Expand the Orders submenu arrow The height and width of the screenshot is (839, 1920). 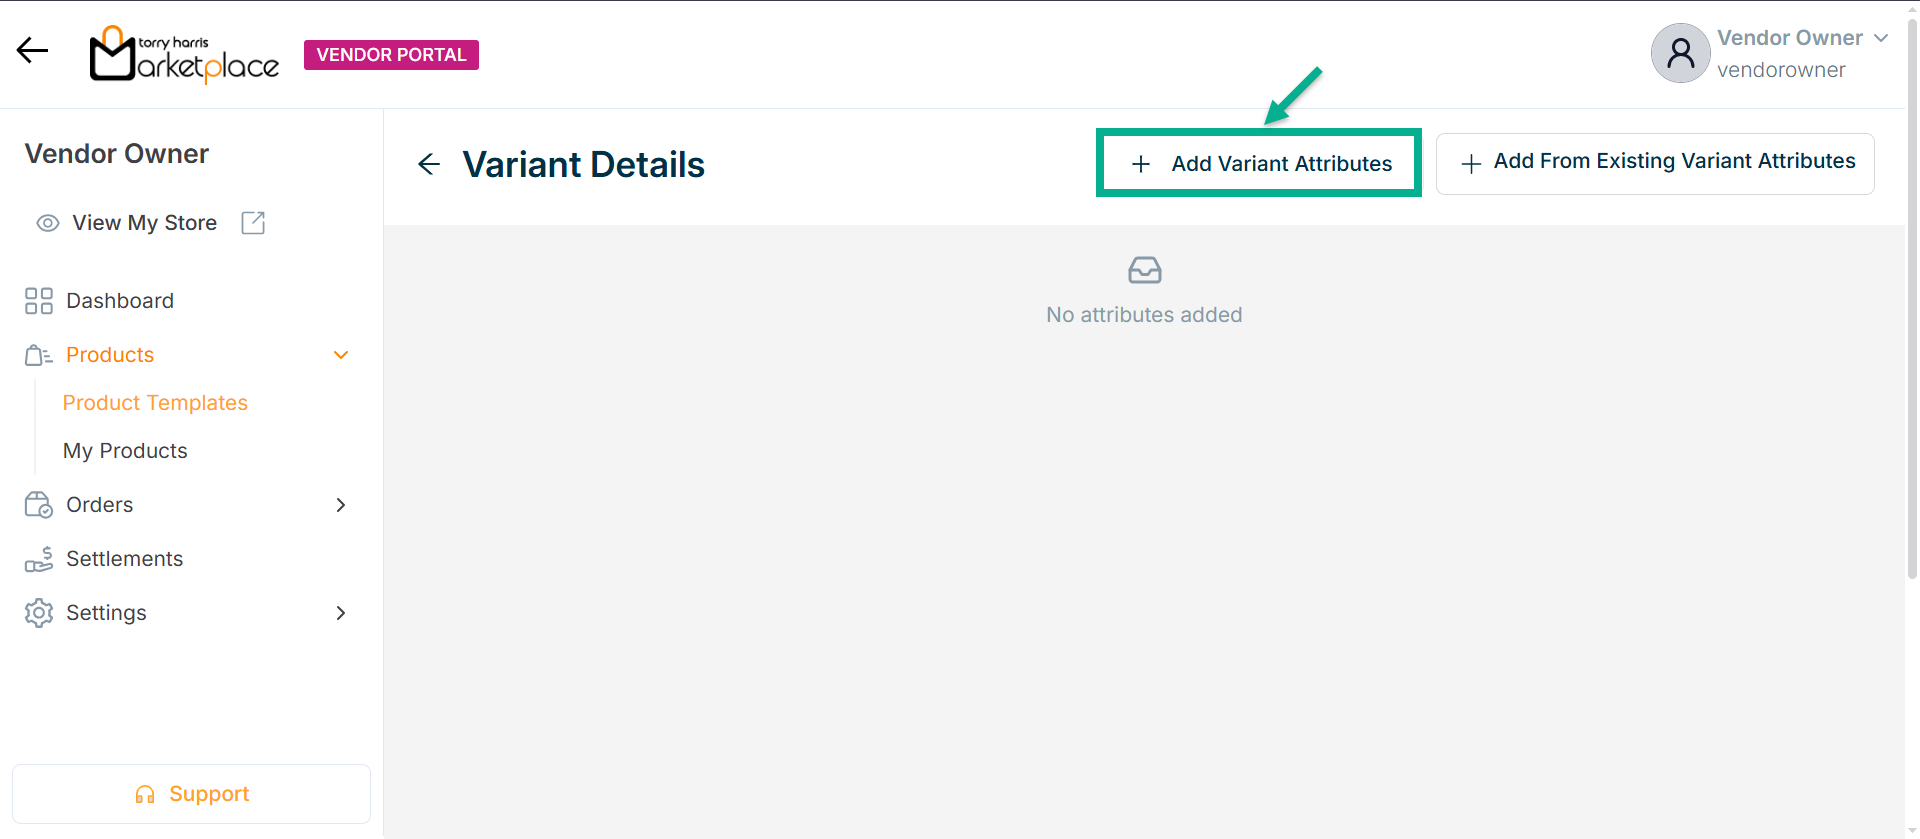pyautogui.click(x=341, y=505)
